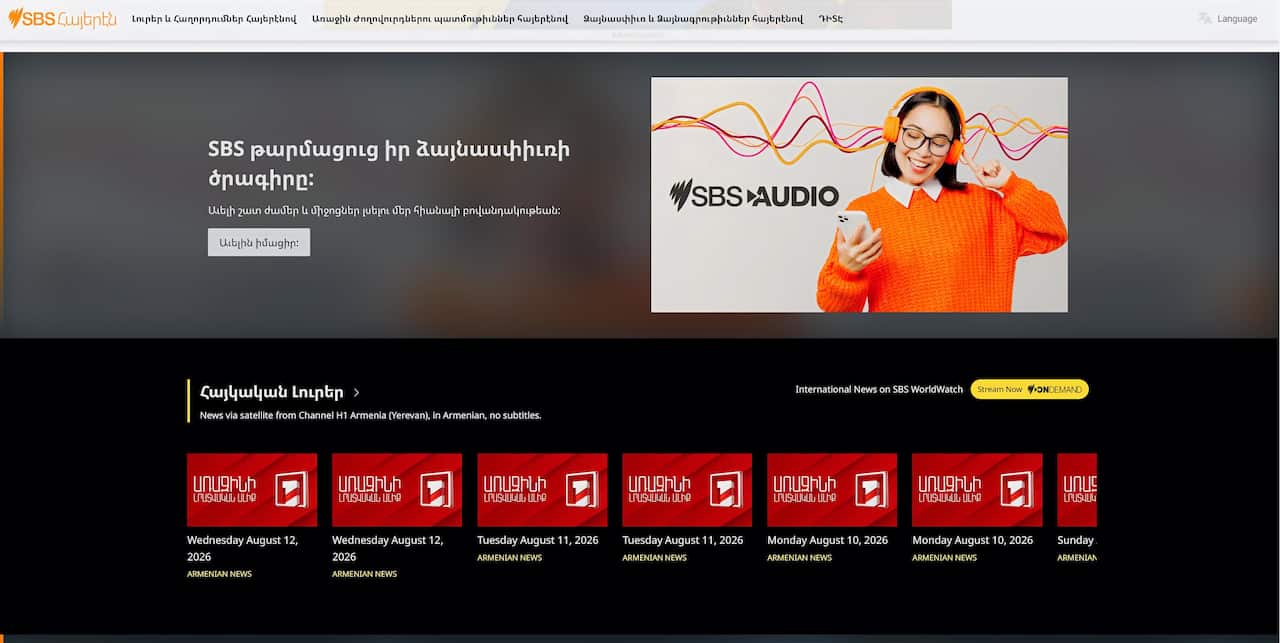The image size is (1280, 643).
Task: Click the SBS թարմացուց իր Ձայնասփիւռի ծրագիրը headline
Action: 390,164
